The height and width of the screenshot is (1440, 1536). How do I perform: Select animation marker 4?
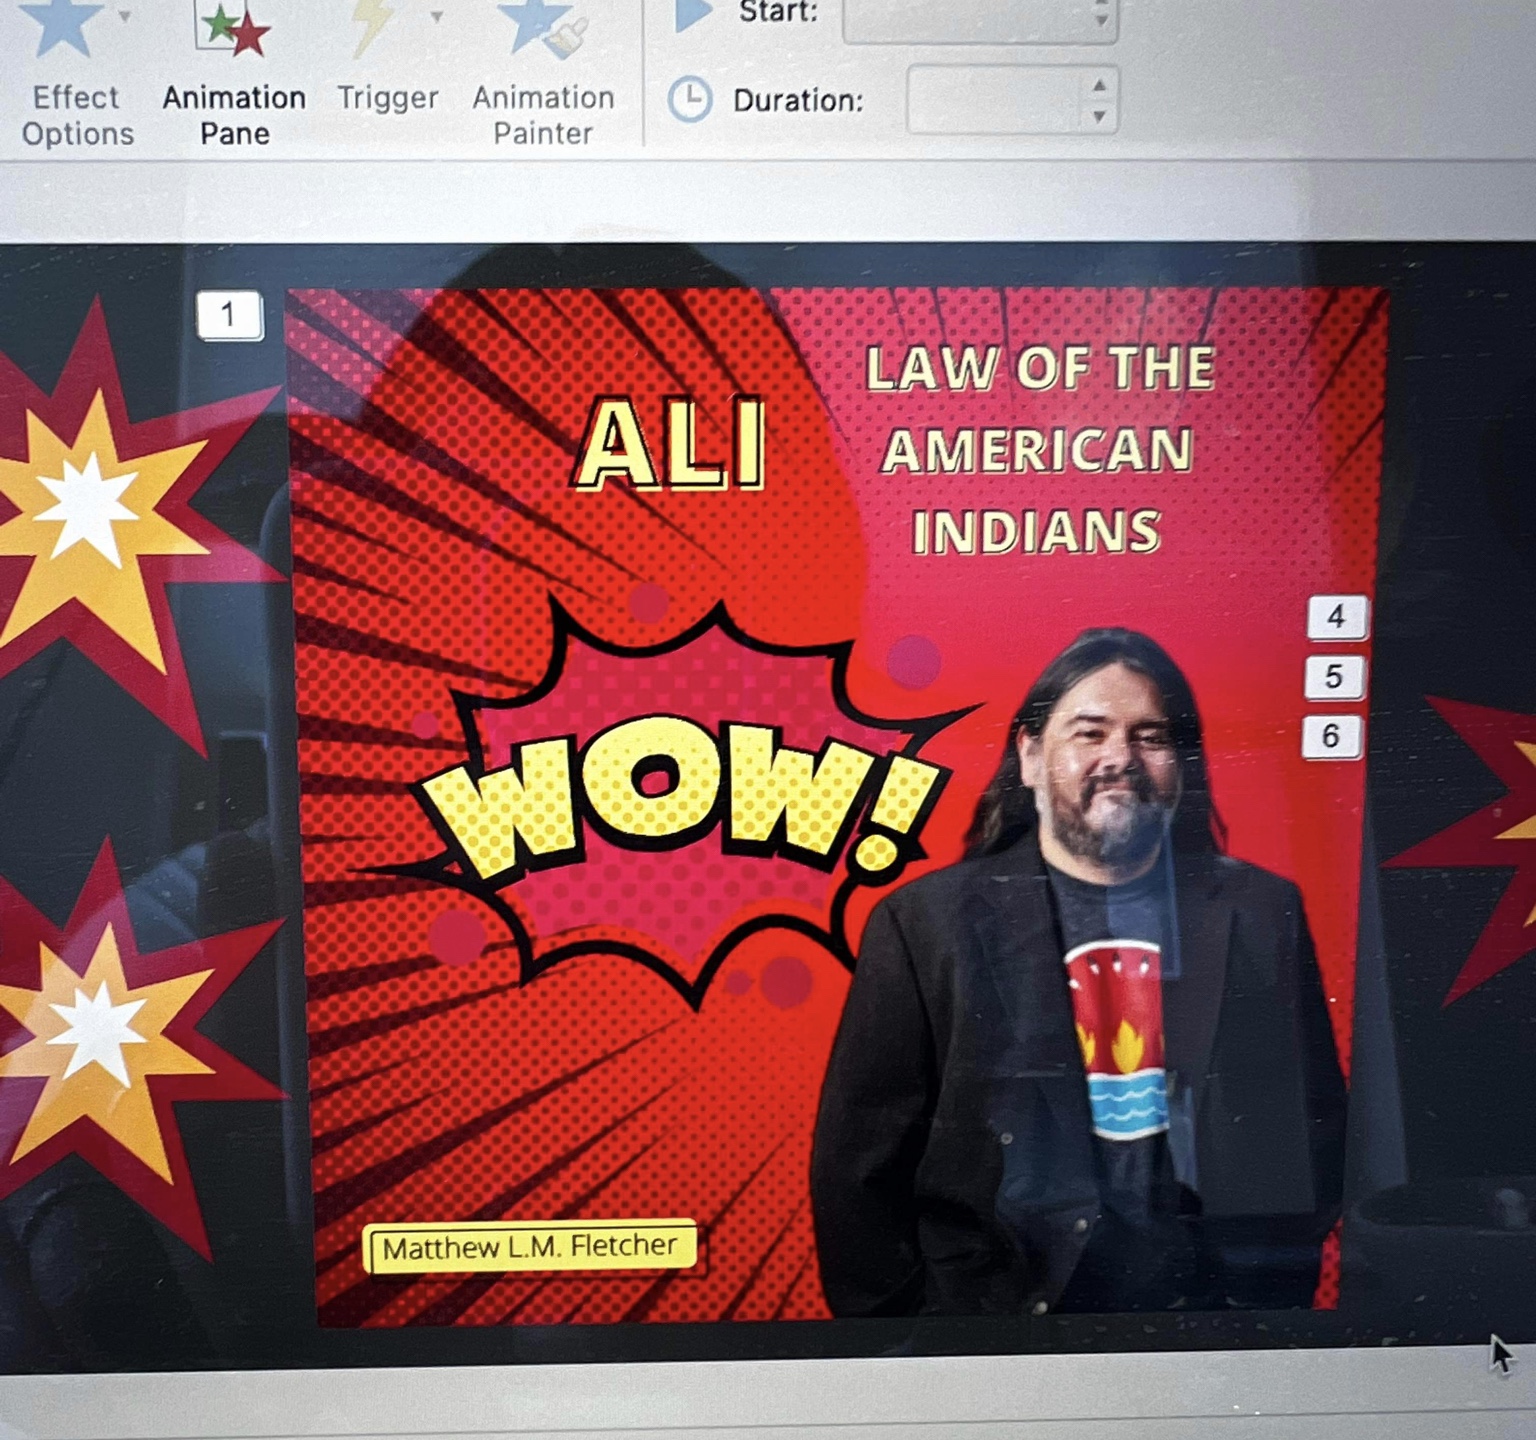(1335, 617)
